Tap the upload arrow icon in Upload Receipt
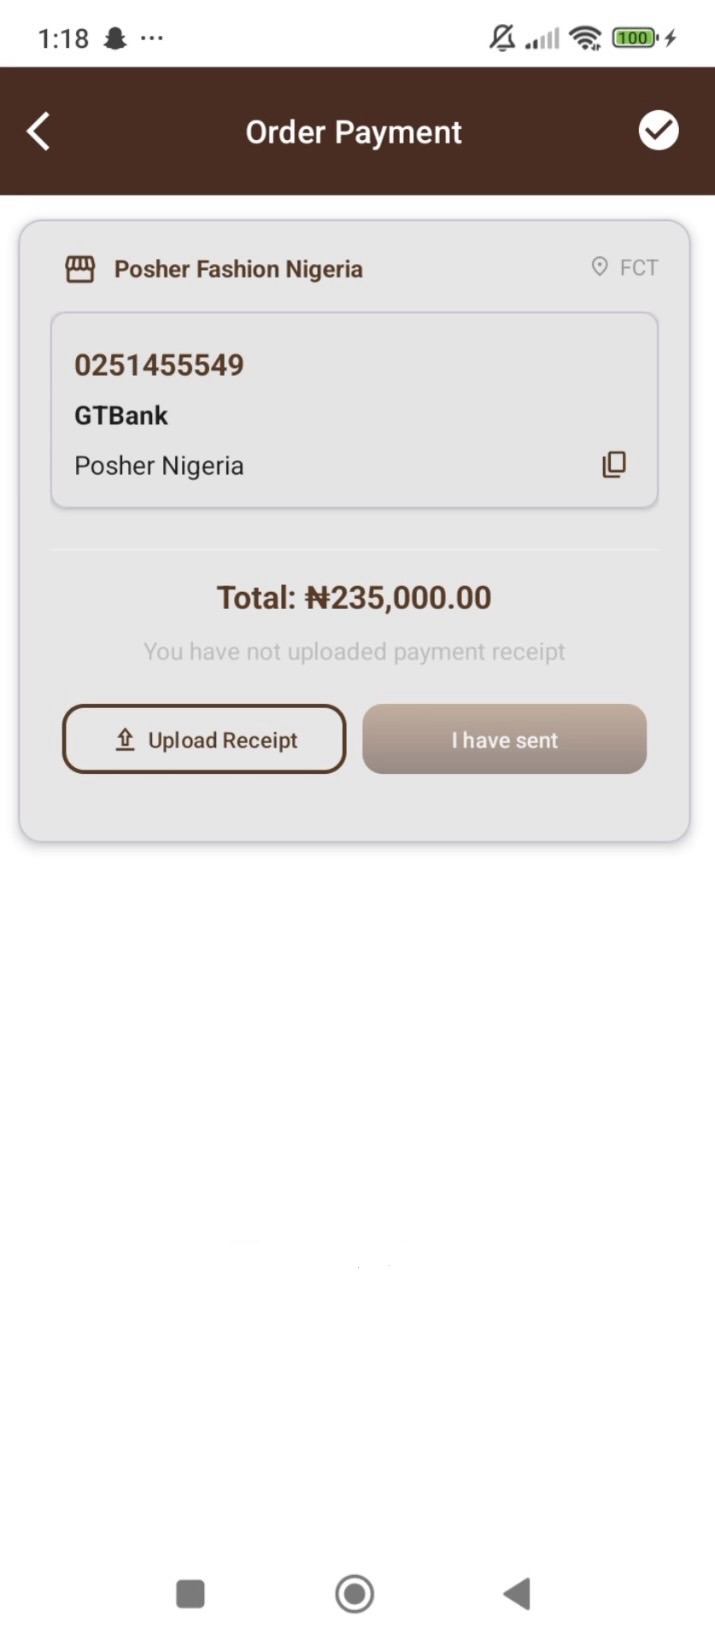The width and height of the screenshot is (715, 1640). [125, 740]
